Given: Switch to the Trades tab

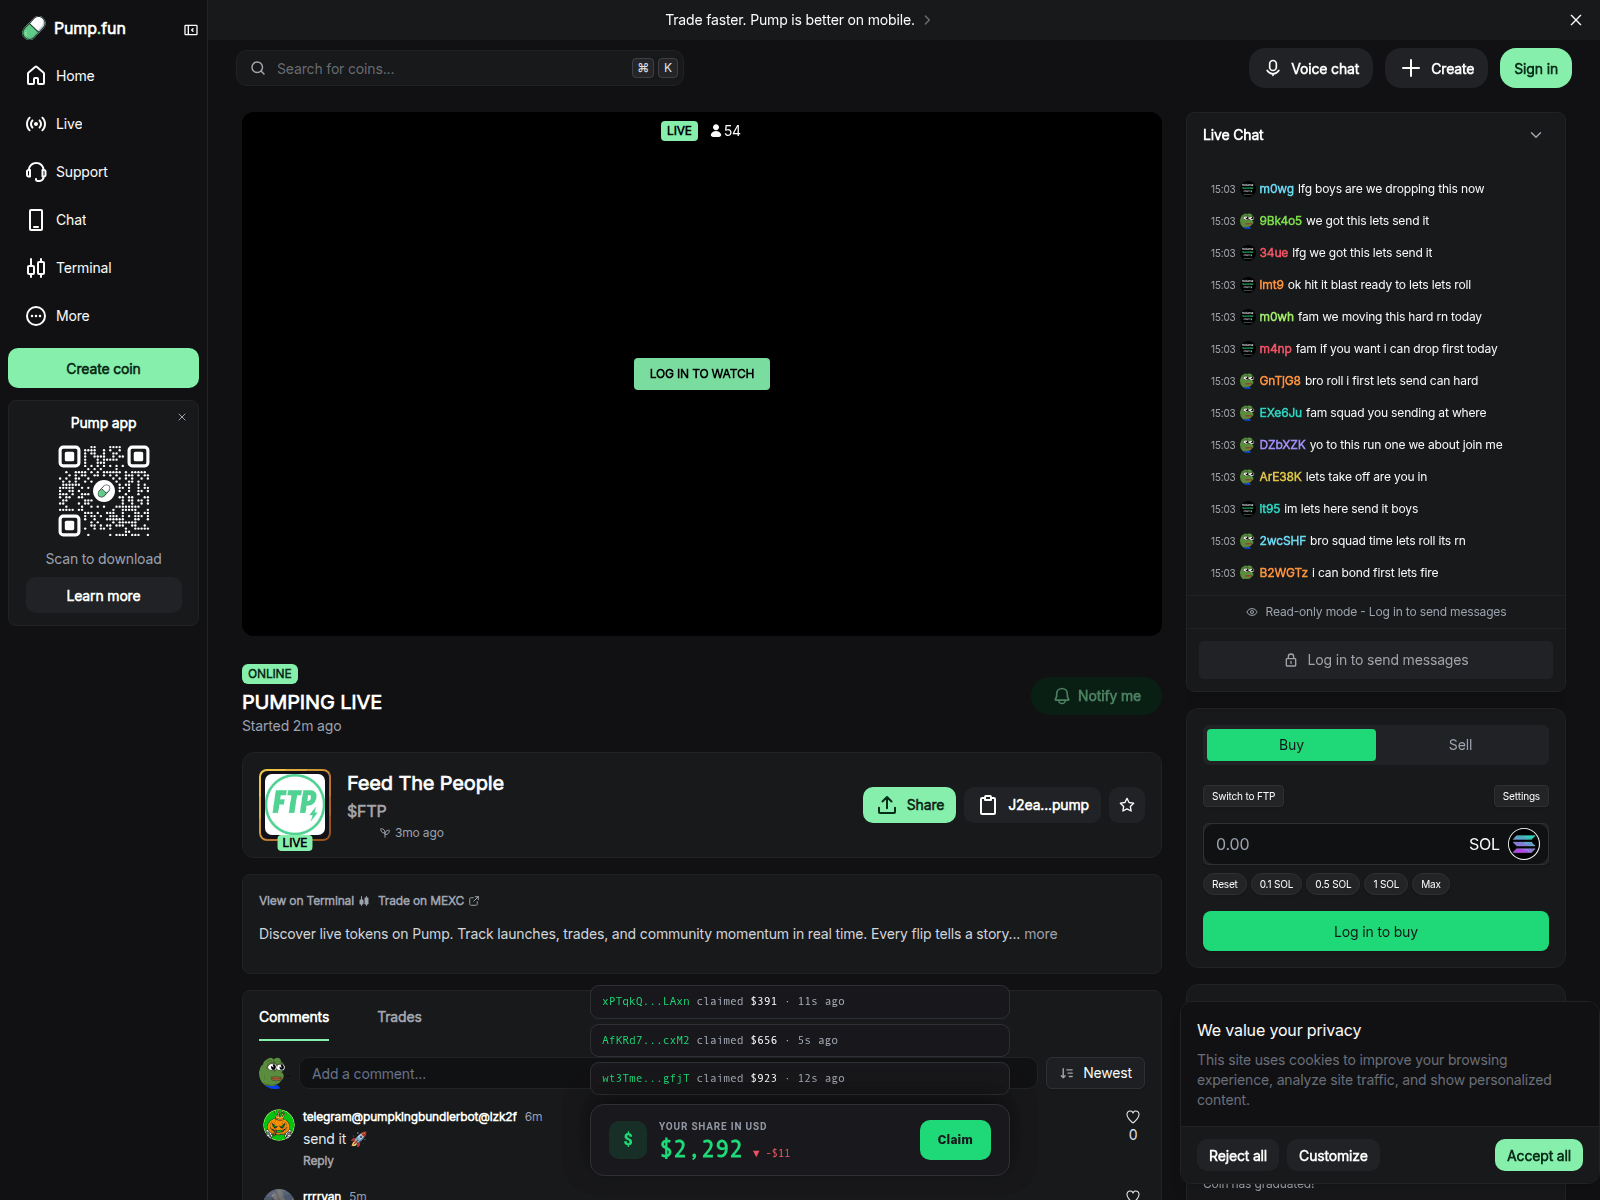Looking at the screenshot, I should tap(399, 1017).
